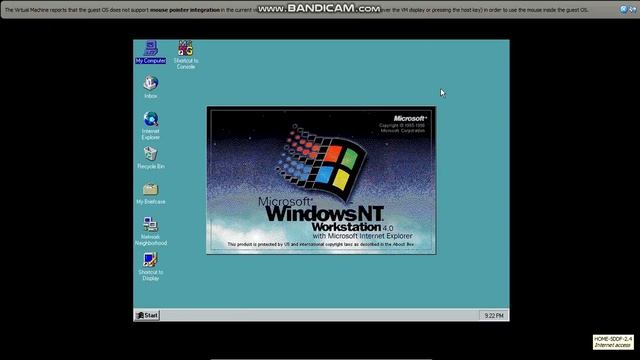The height and width of the screenshot is (360, 640).
Task: Click the Windows NT Workstation splash image
Action: (x=321, y=180)
